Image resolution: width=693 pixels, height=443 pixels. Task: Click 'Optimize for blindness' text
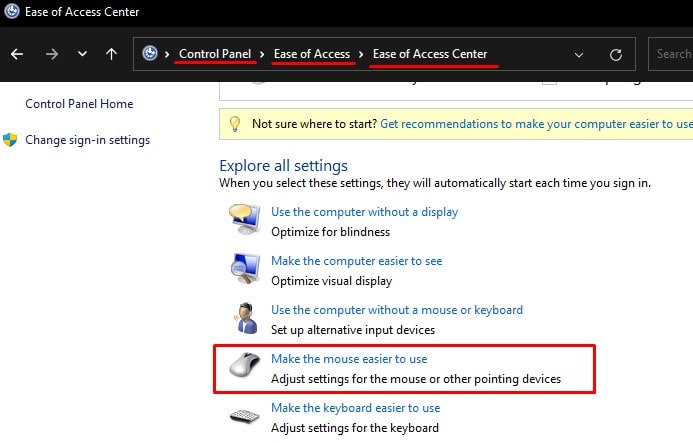pyautogui.click(x=330, y=232)
